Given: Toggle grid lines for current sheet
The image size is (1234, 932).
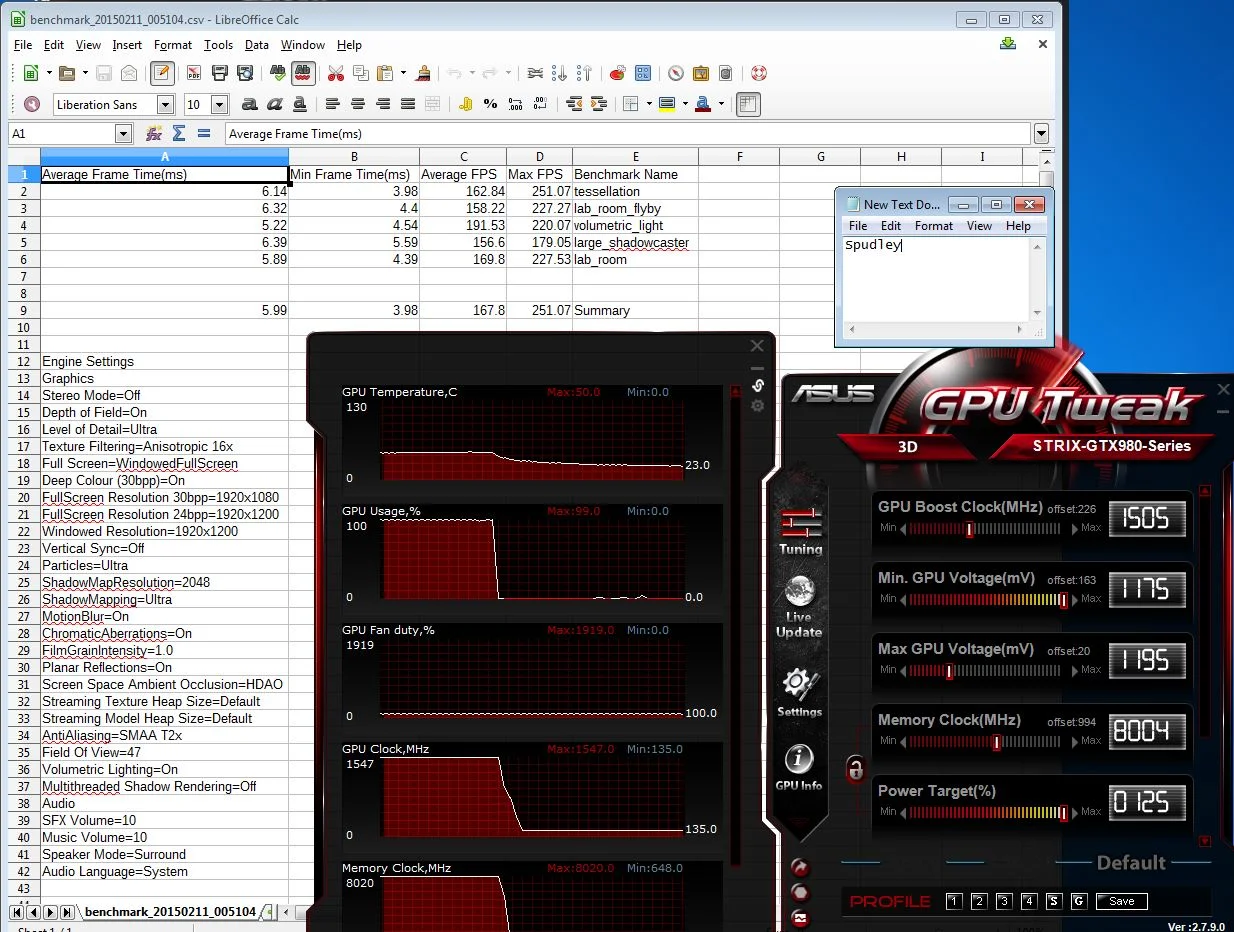Looking at the screenshot, I should click(x=748, y=104).
